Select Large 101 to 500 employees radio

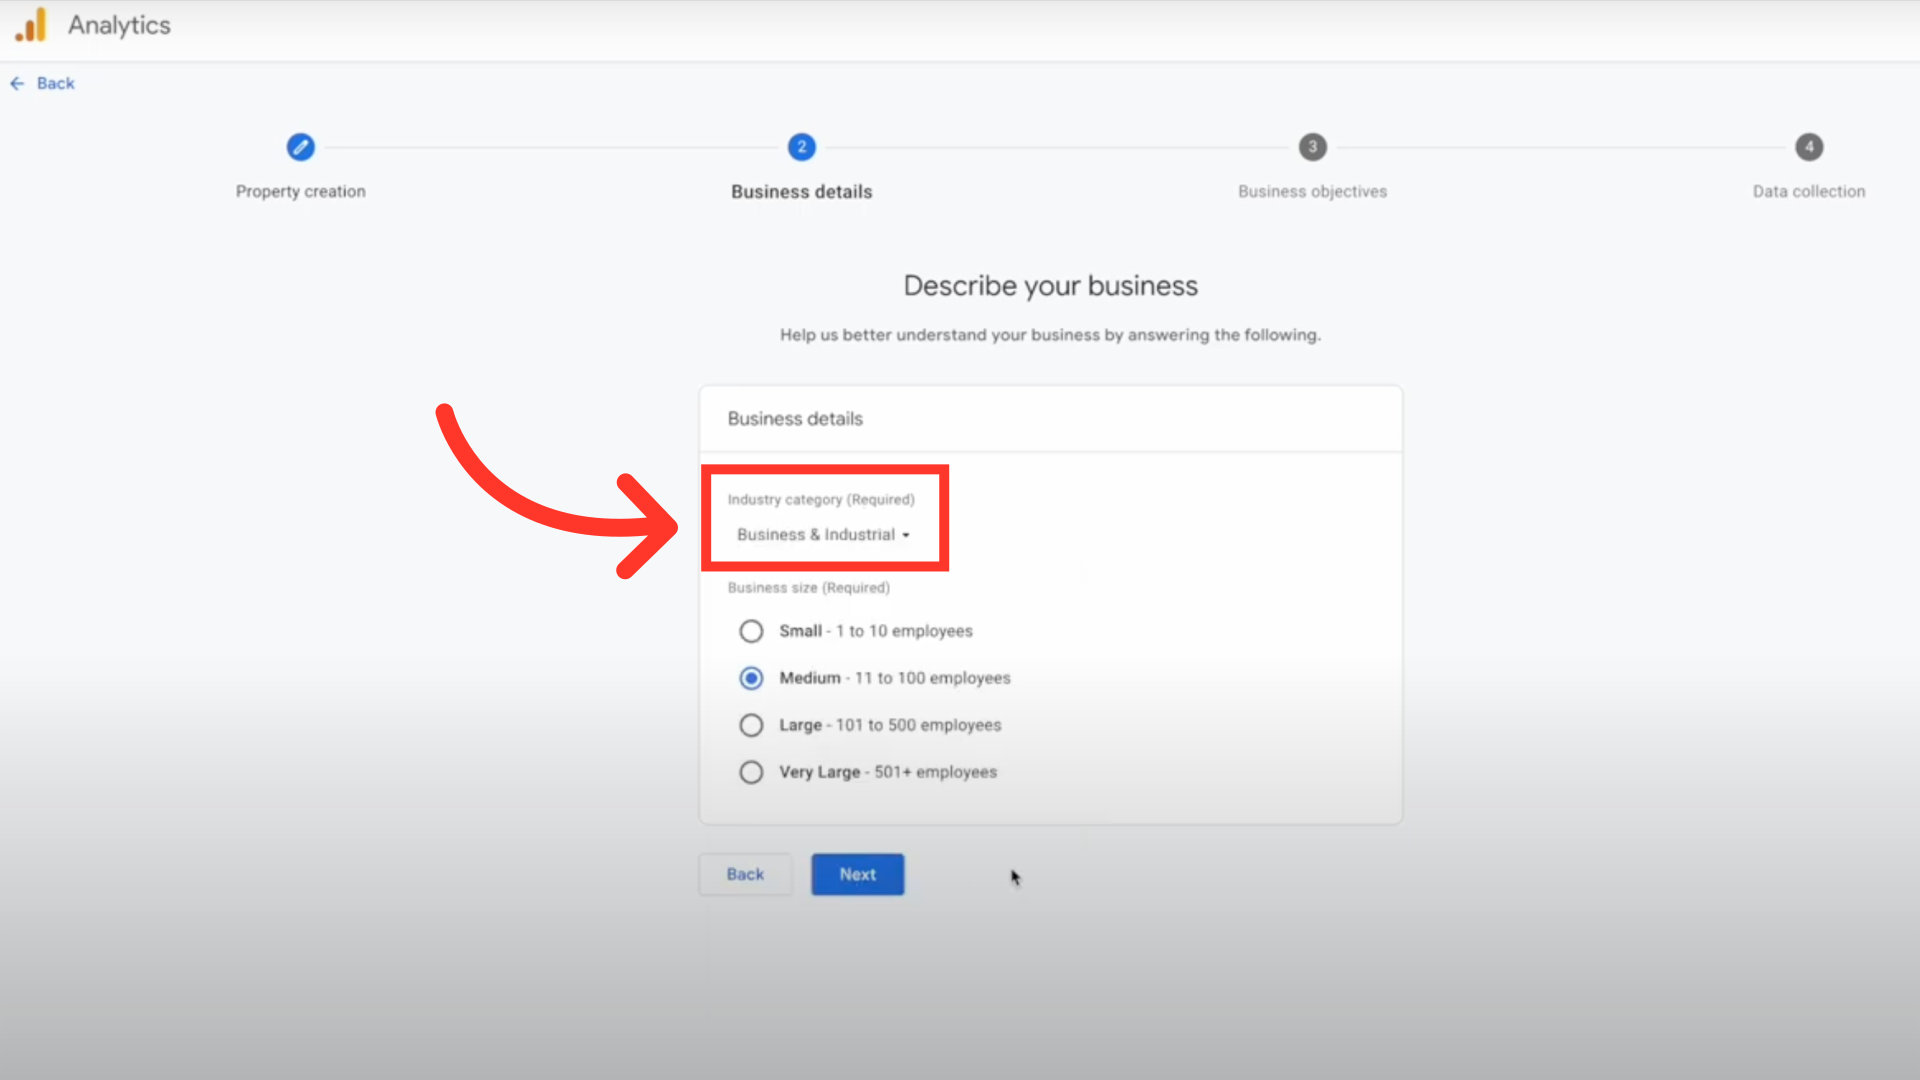(751, 725)
